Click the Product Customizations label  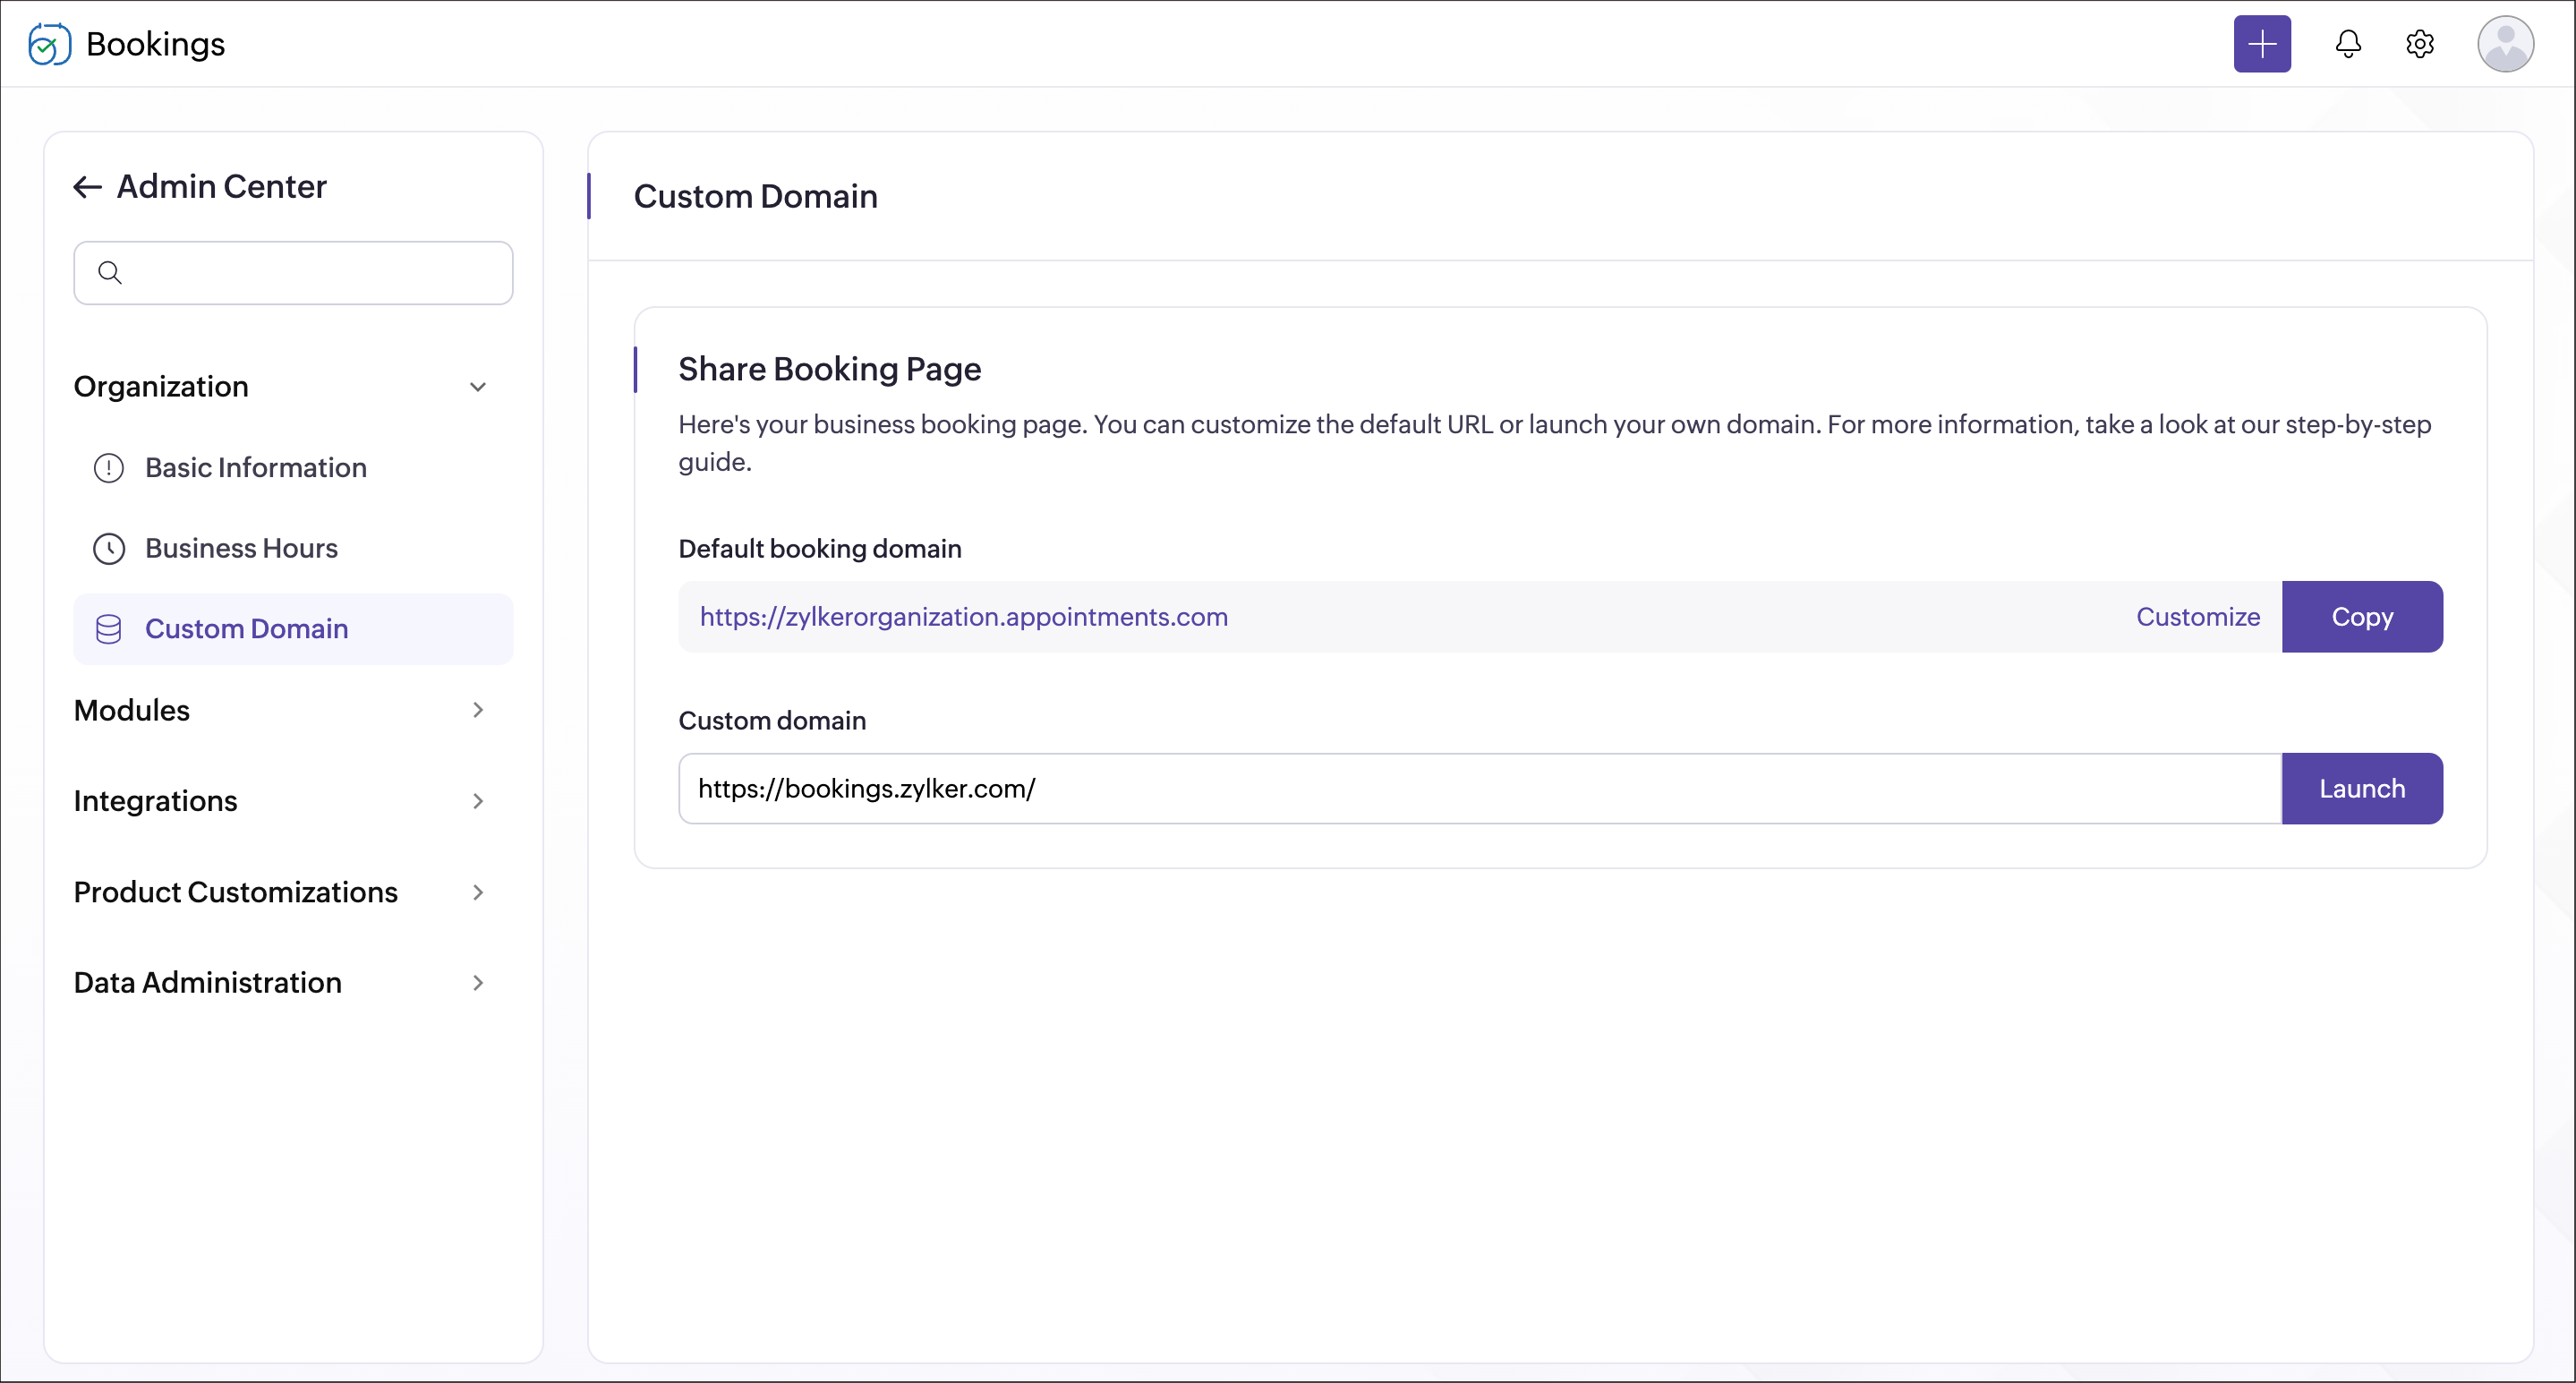click(236, 892)
